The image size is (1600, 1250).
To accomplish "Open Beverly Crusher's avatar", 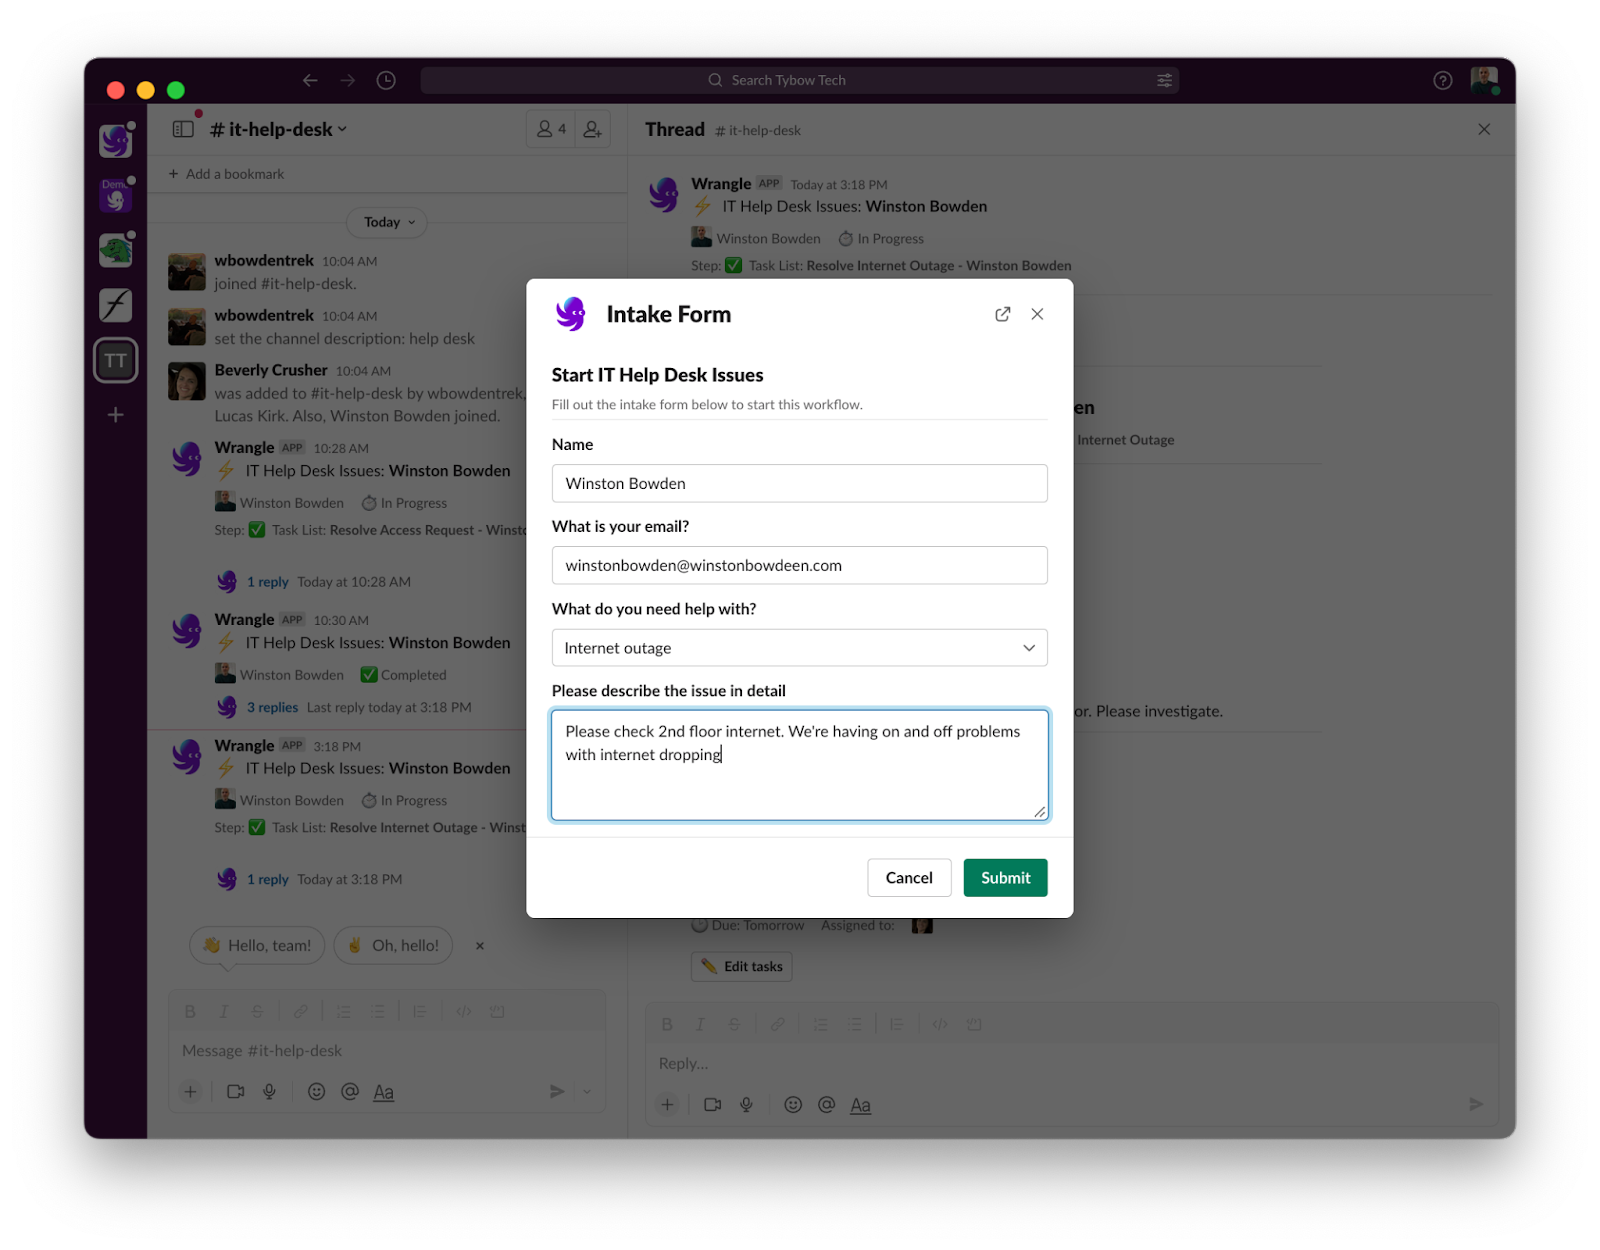I will pos(187,381).
